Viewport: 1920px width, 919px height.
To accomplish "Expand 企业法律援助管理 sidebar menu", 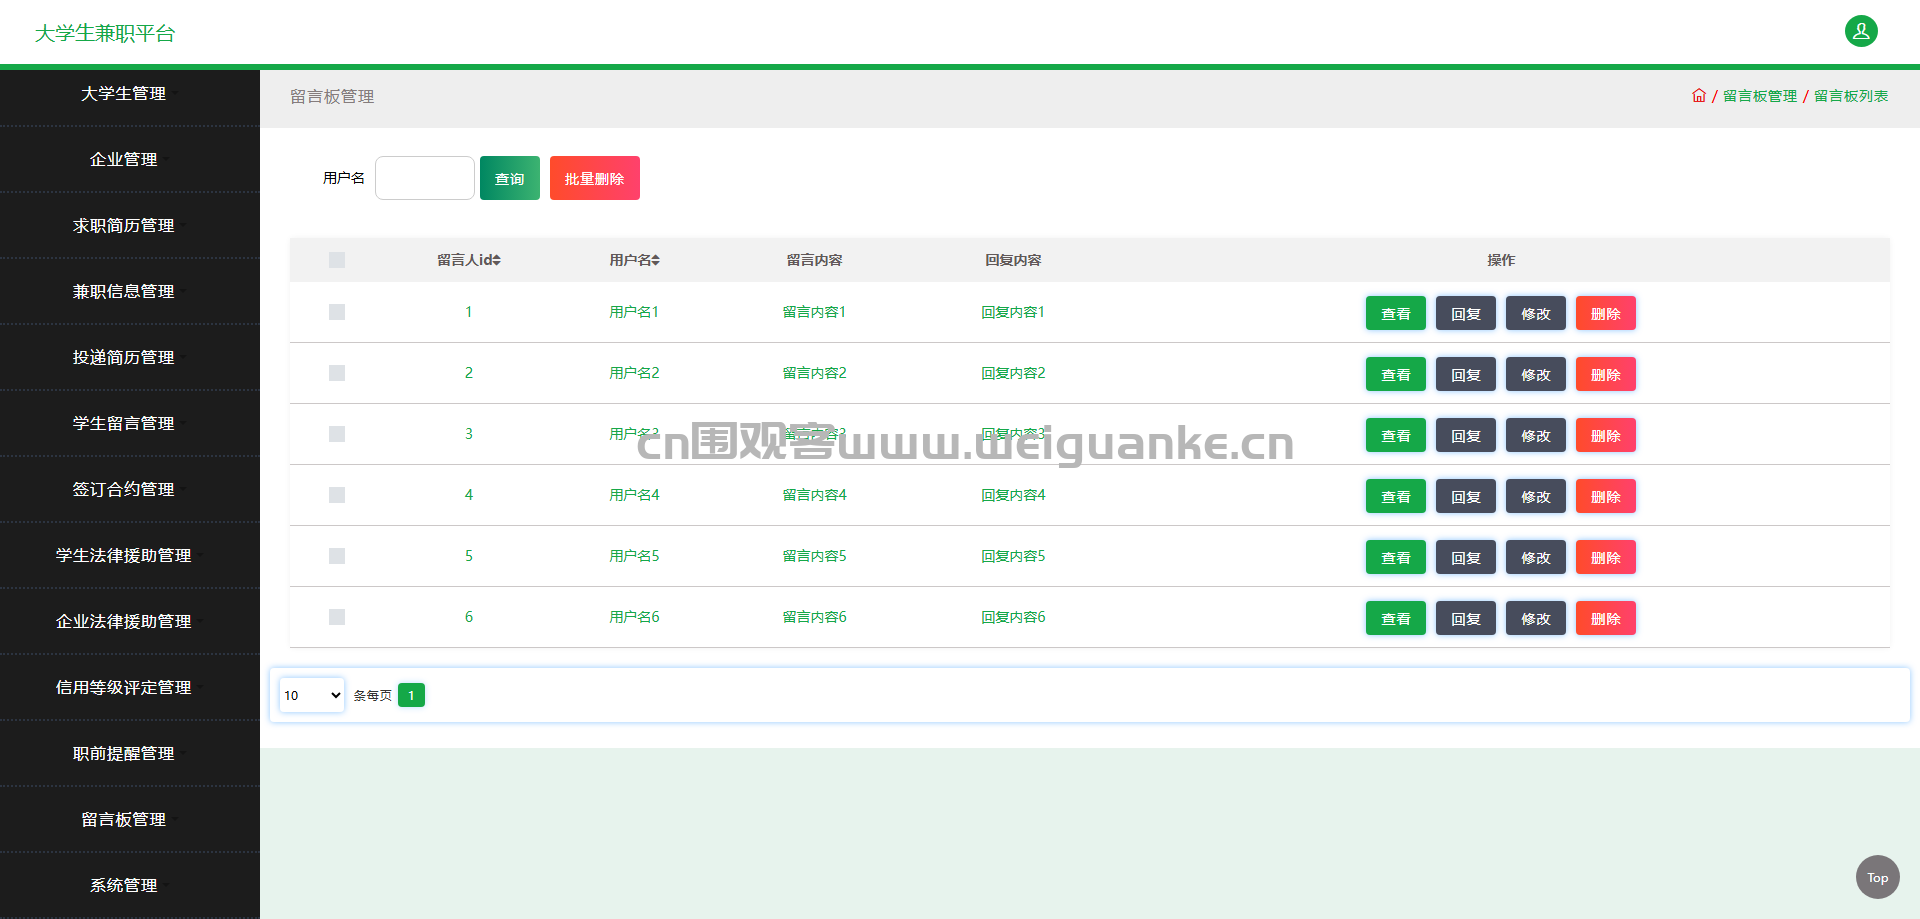I will tap(130, 621).
